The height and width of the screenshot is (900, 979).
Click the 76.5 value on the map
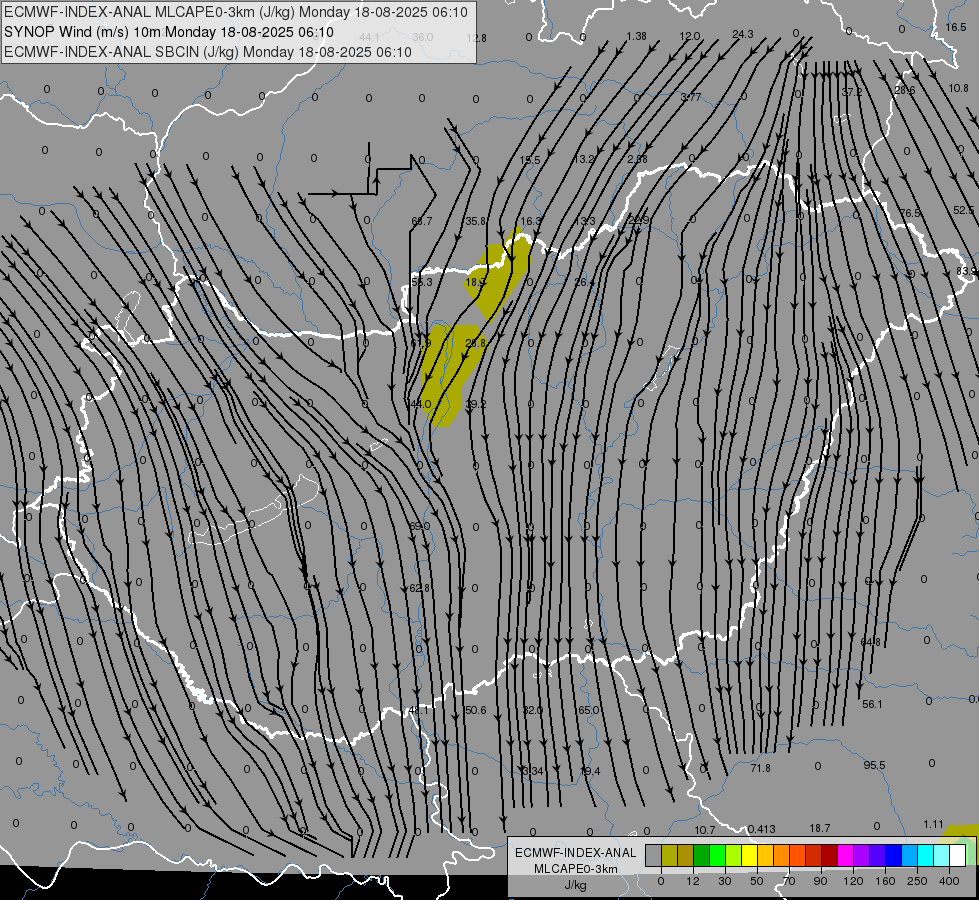click(910, 213)
